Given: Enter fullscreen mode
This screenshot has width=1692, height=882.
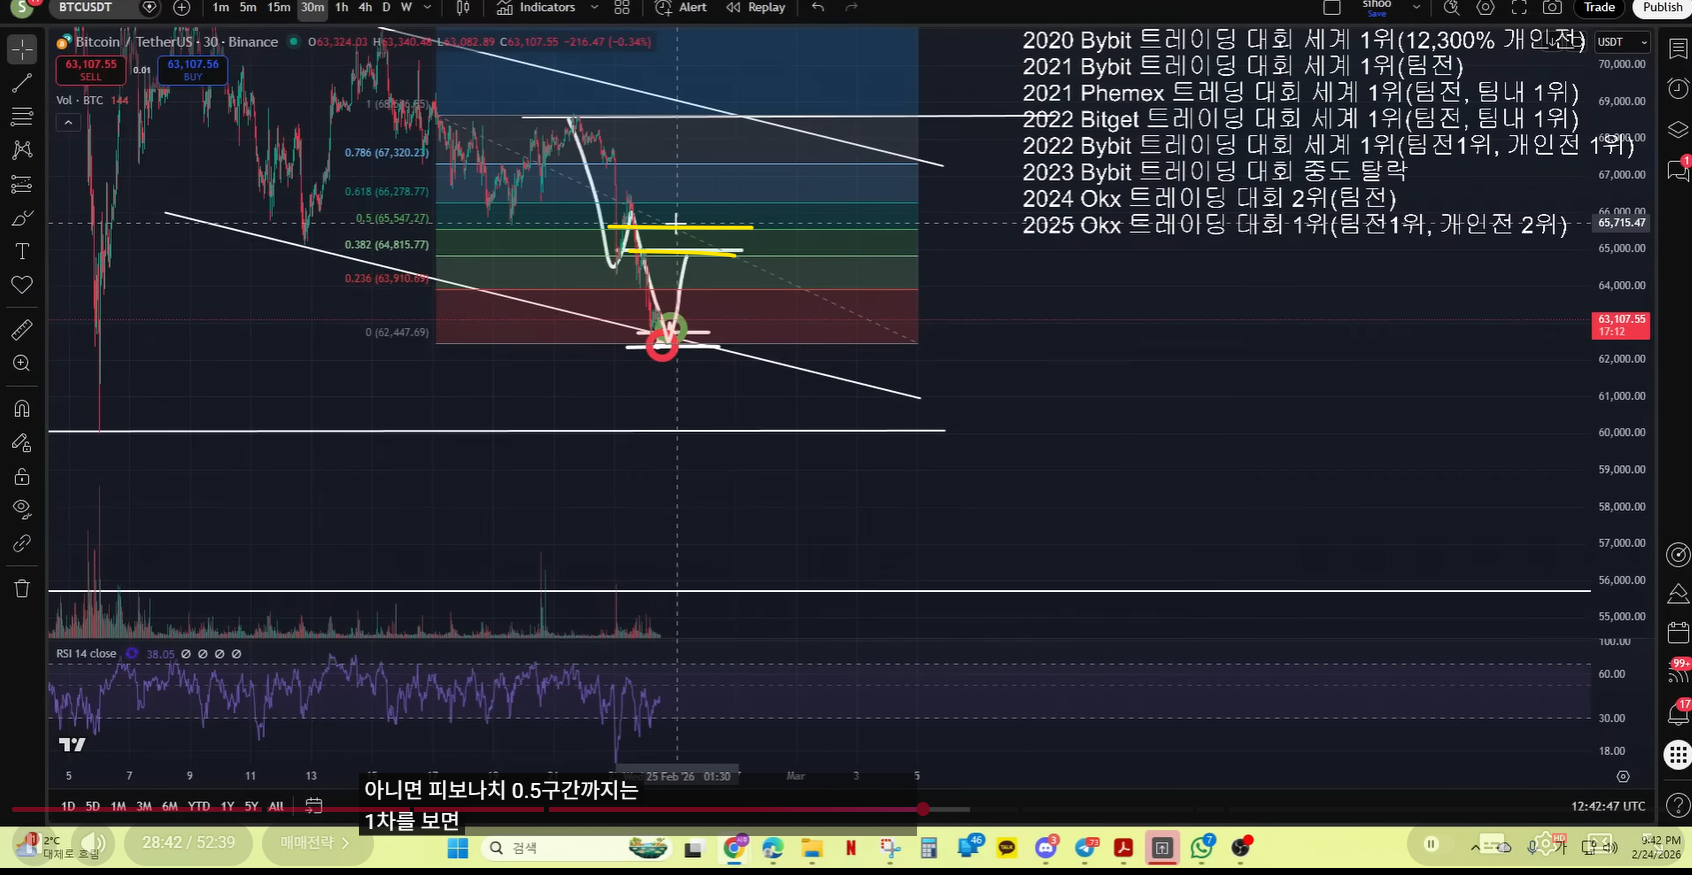Looking at the screenshot, I should (x=1519, y=7).
